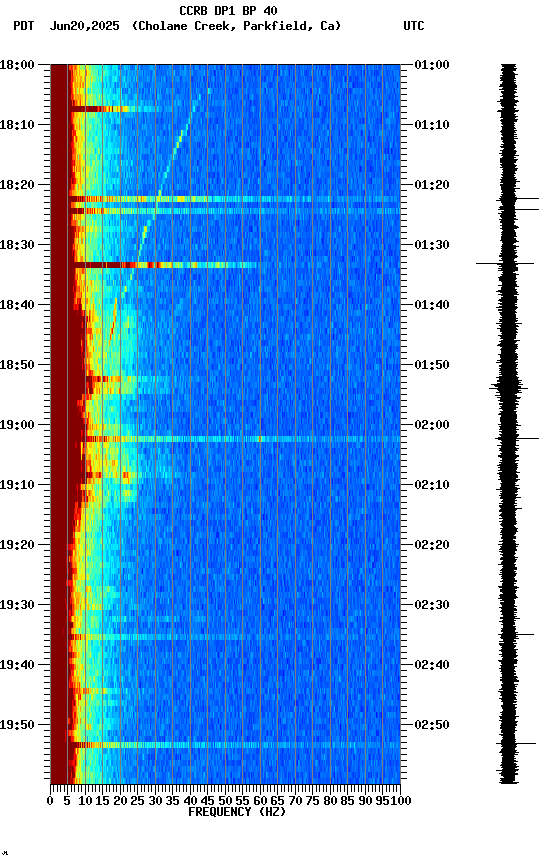Click the 19:20 PDT time label
Viewport: 552px width, 864px height.
pyautogui.click(x=17, y=545)
